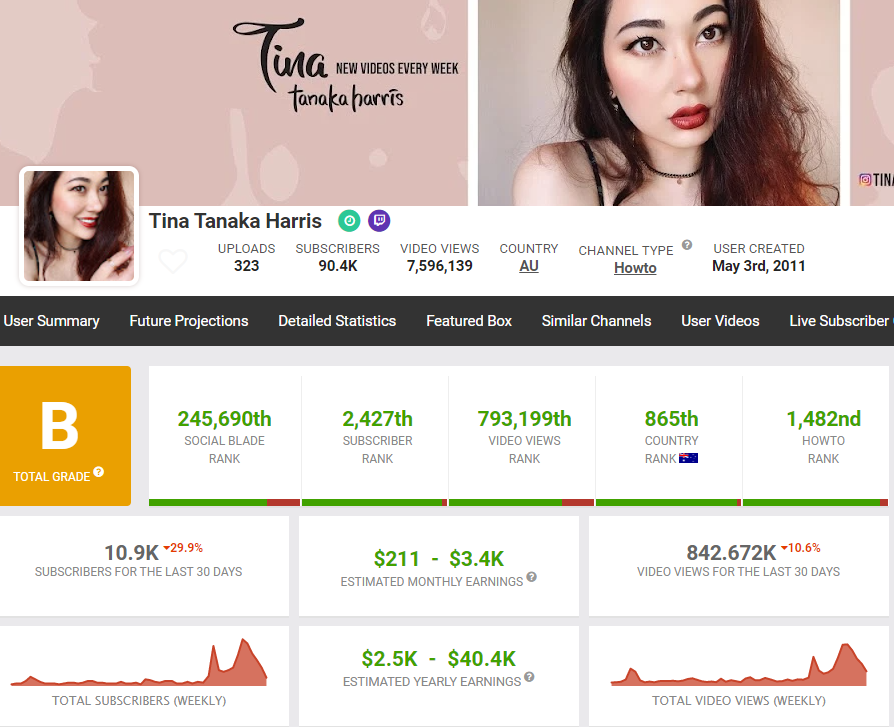The image size is (894, 727).
Task: Click the Australian flag icon in Country Rank
Action: pyautogui.click(x=688, y=458)
